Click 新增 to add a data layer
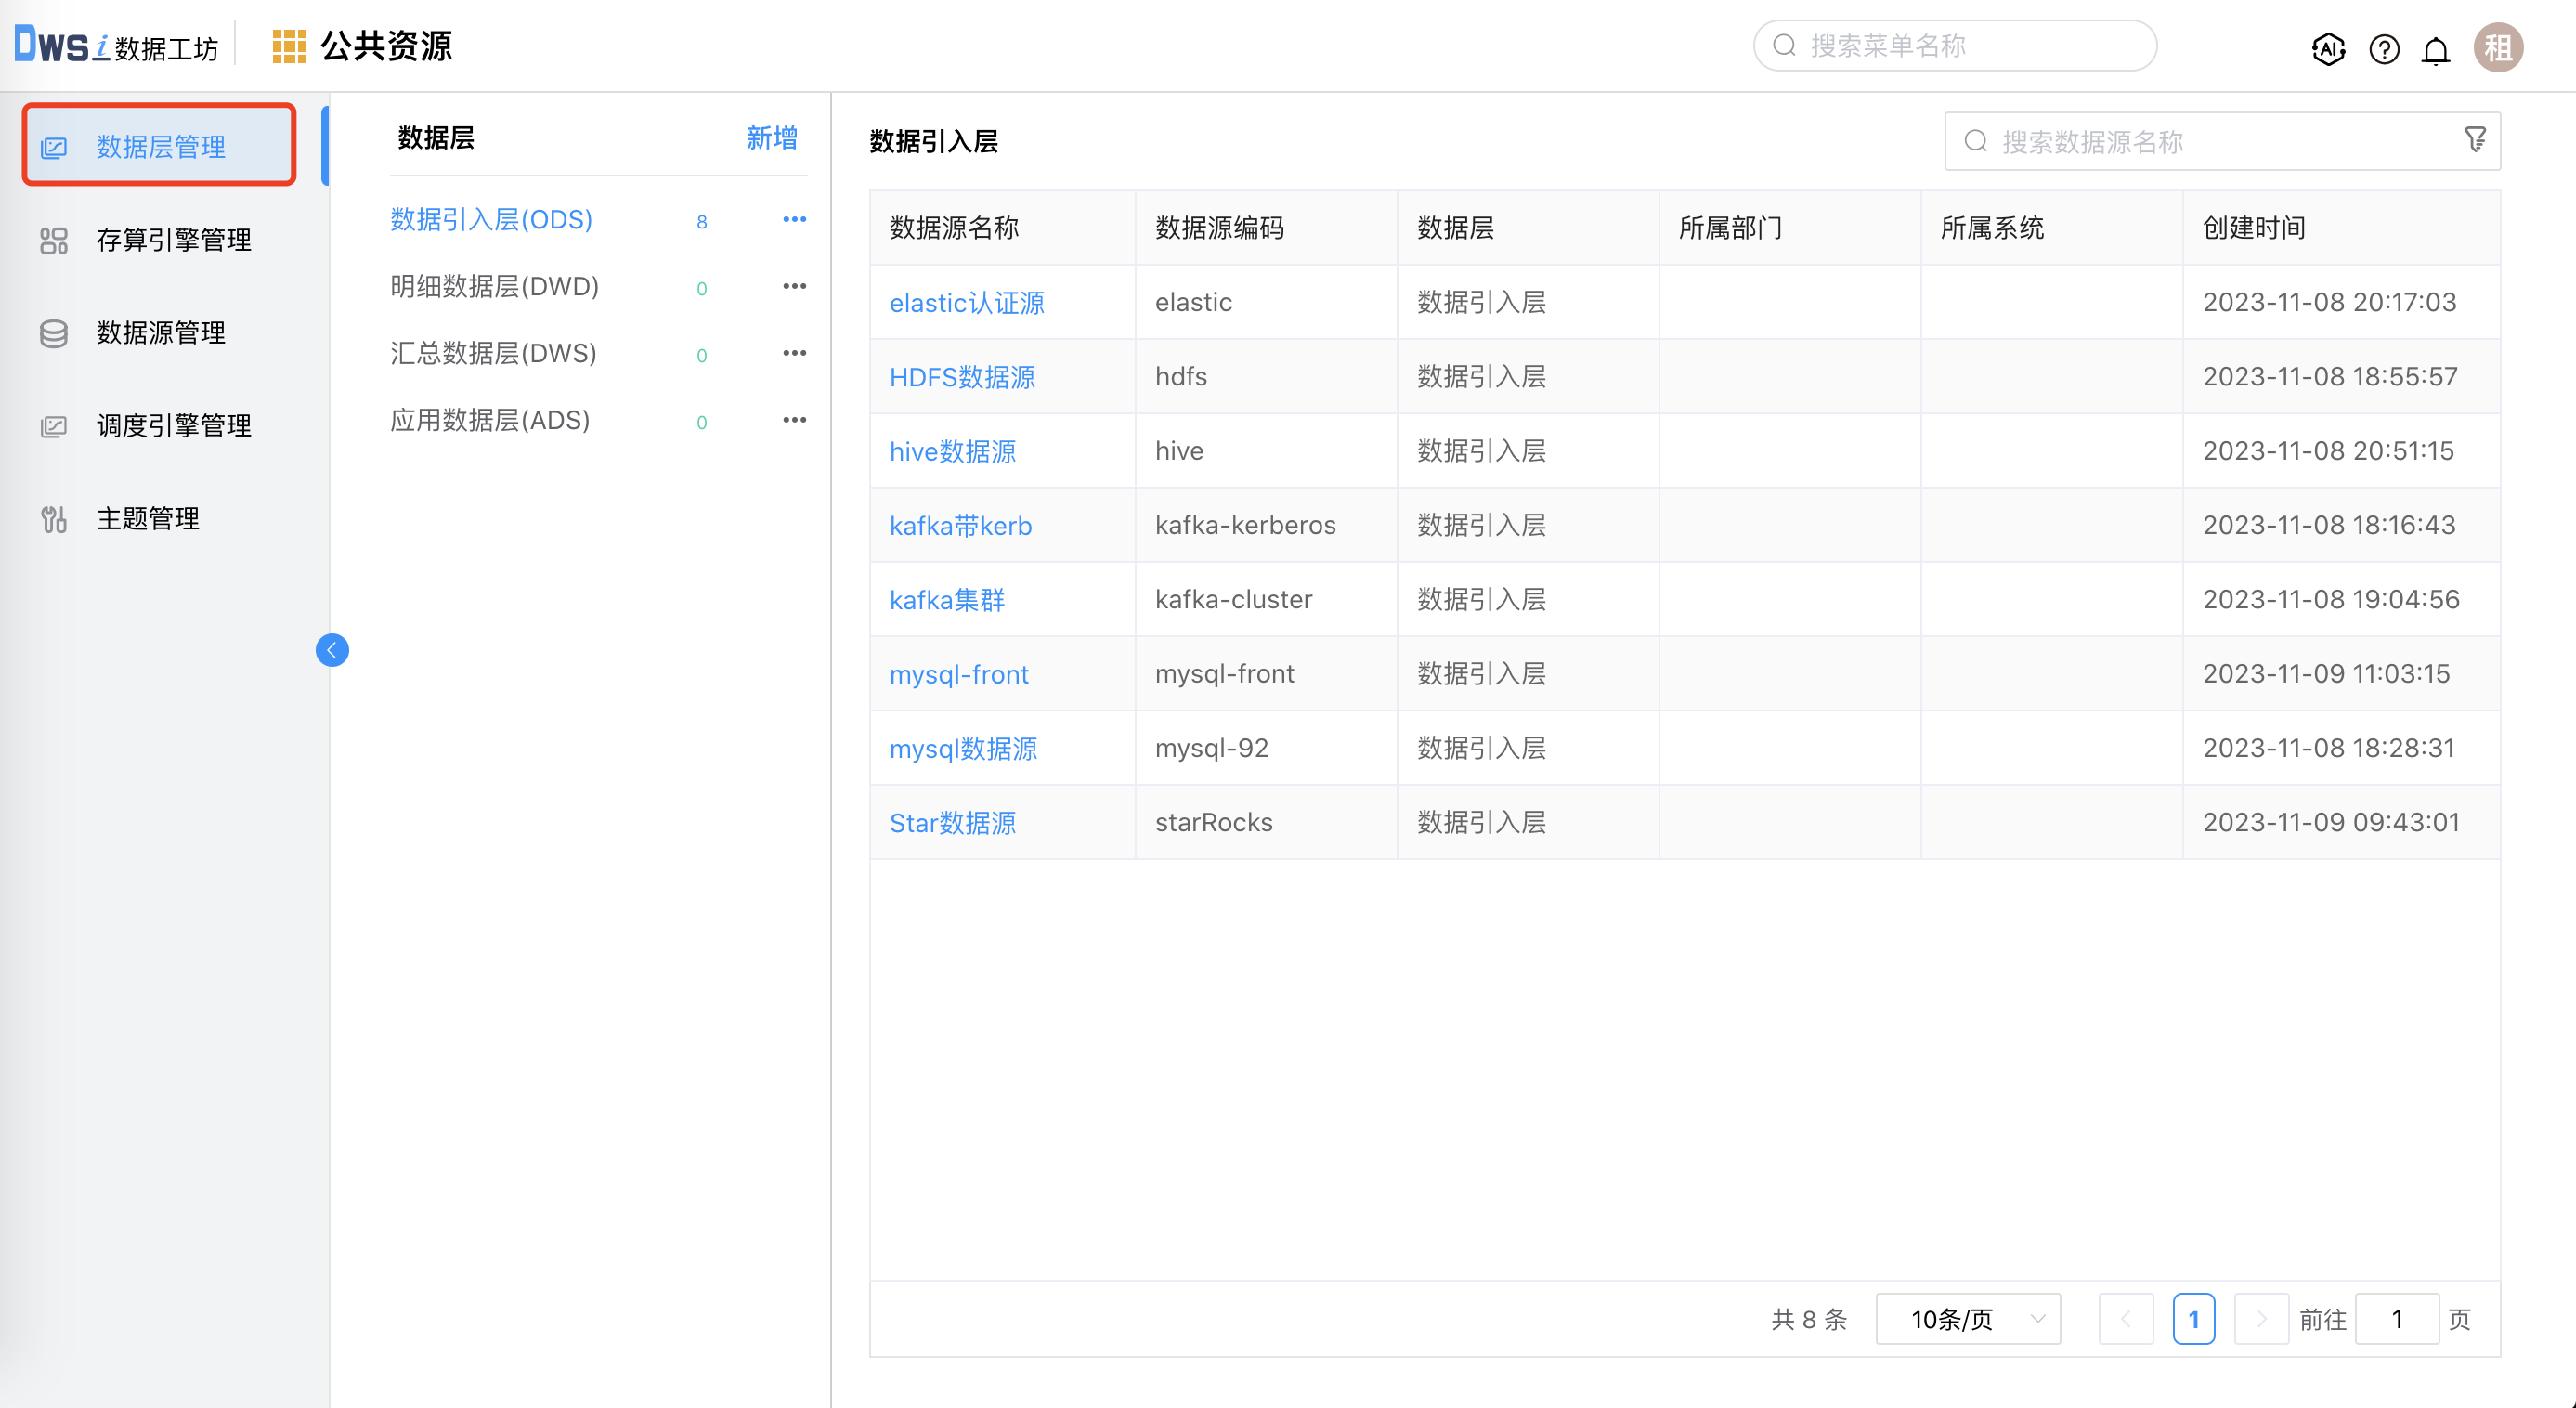 tap(770, 138)
